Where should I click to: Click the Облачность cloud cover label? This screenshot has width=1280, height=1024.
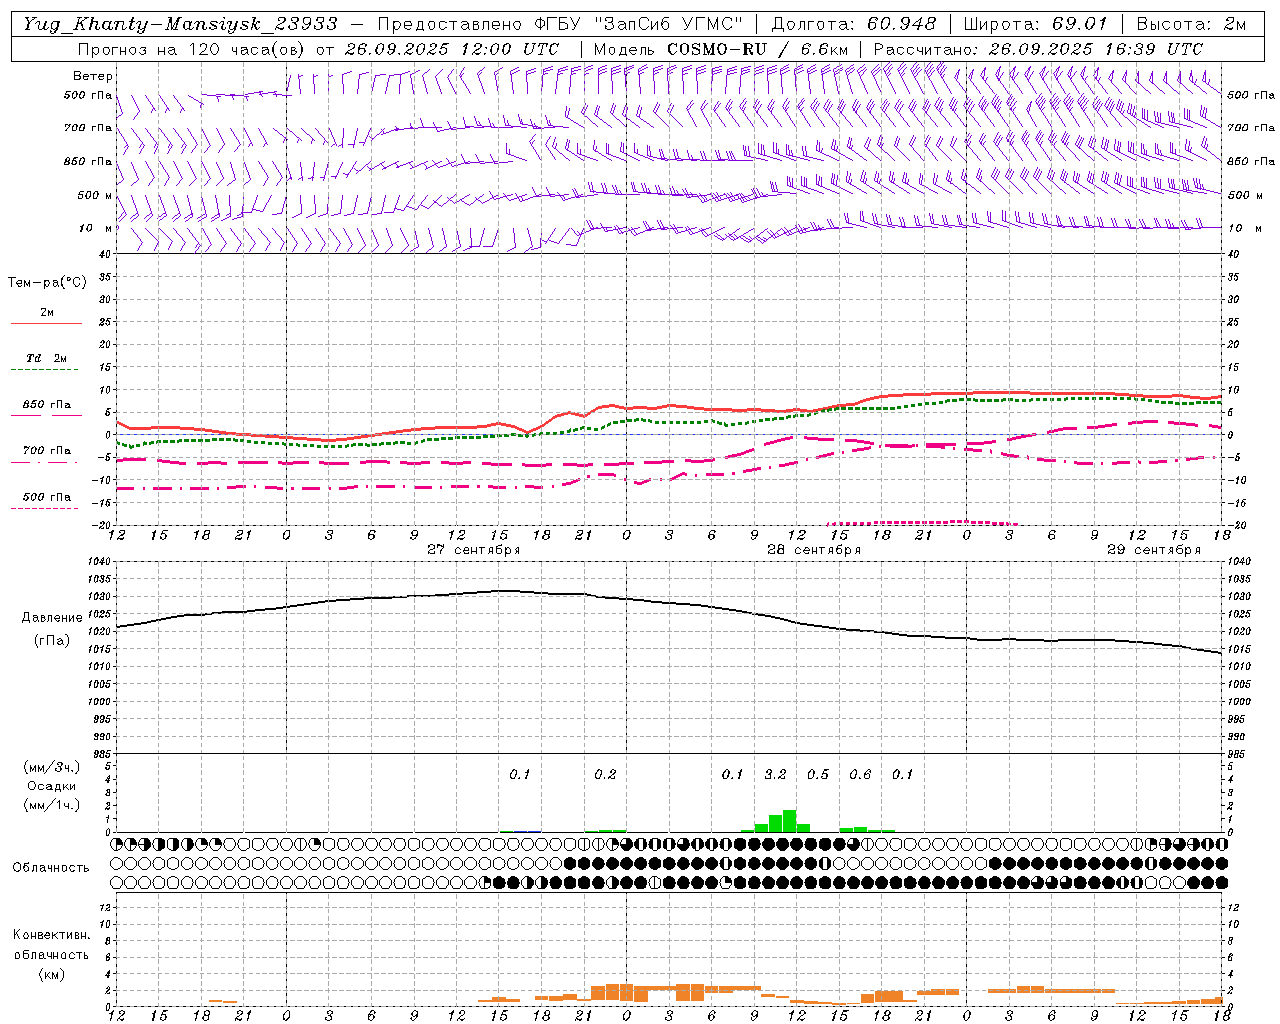(51, 867)
